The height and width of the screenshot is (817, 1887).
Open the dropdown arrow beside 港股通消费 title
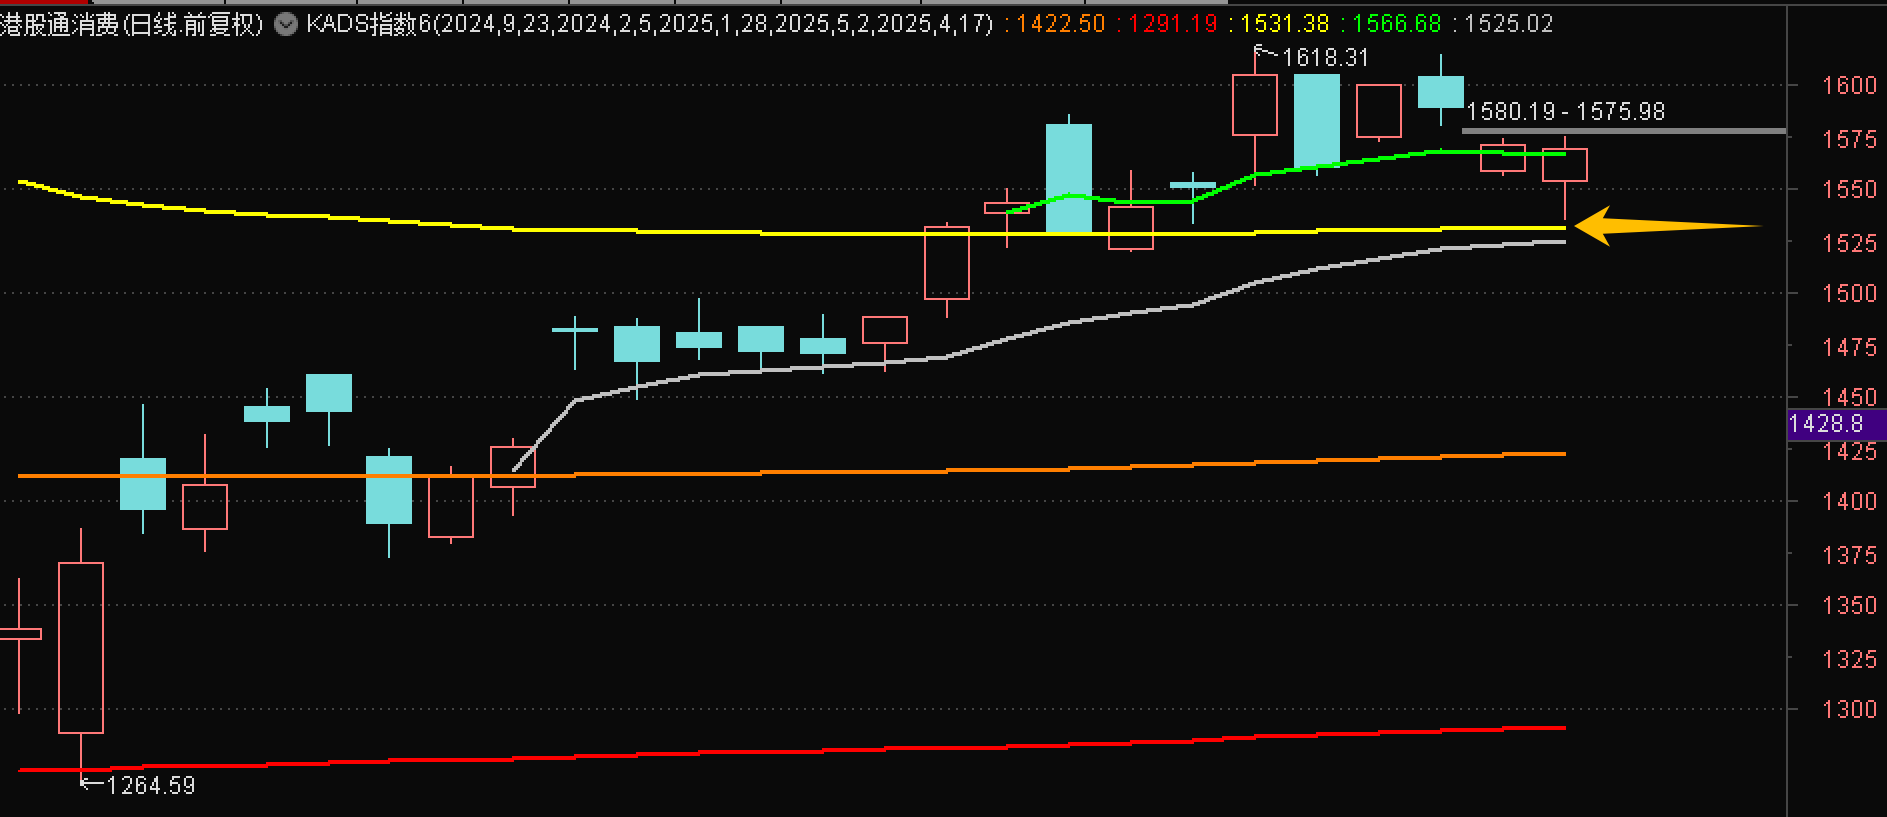[286, 24]
